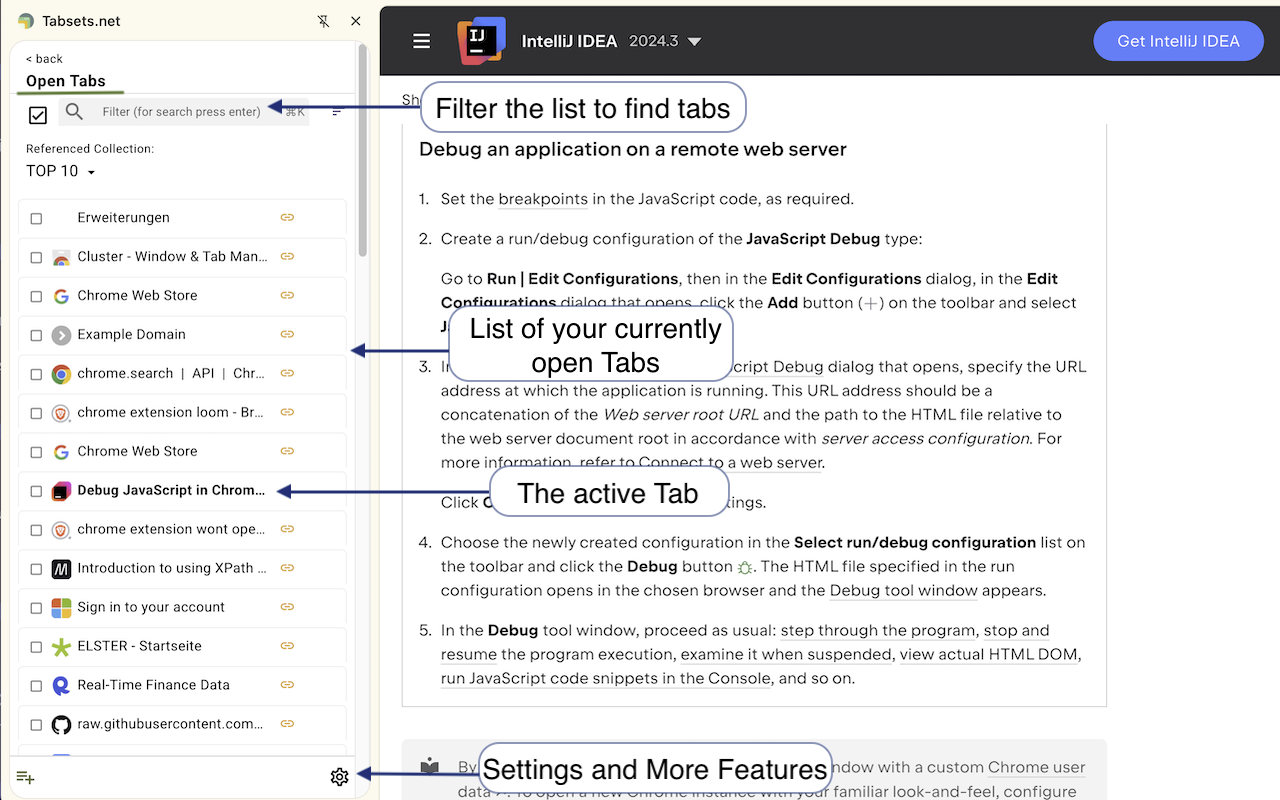Open Real-Time Finance Data via its link icon
This screenshot has height=800, width=1280.
pos(287,685)
